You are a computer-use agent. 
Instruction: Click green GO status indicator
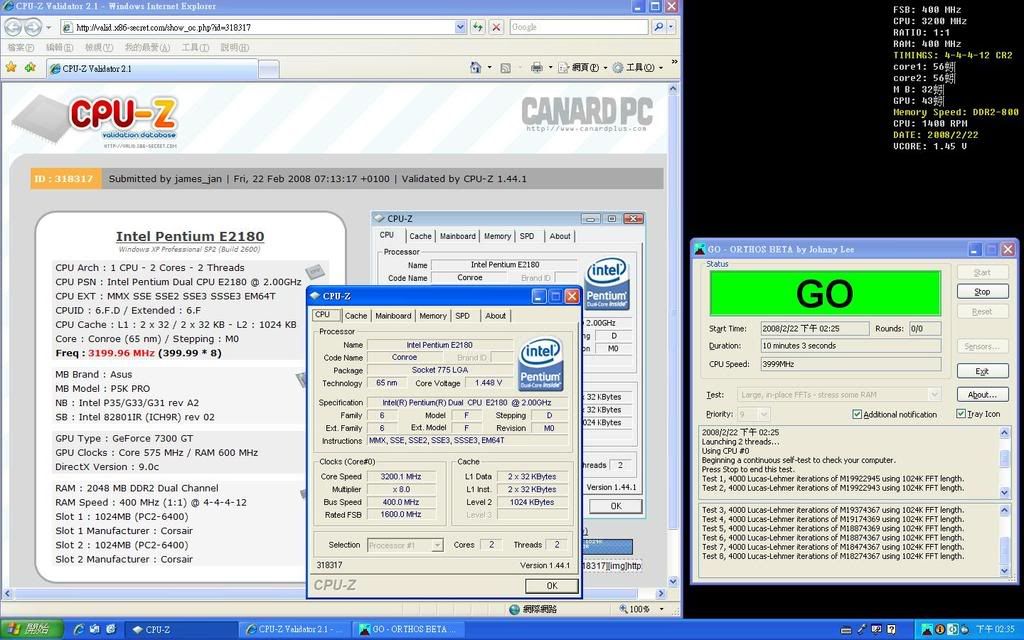825,293
